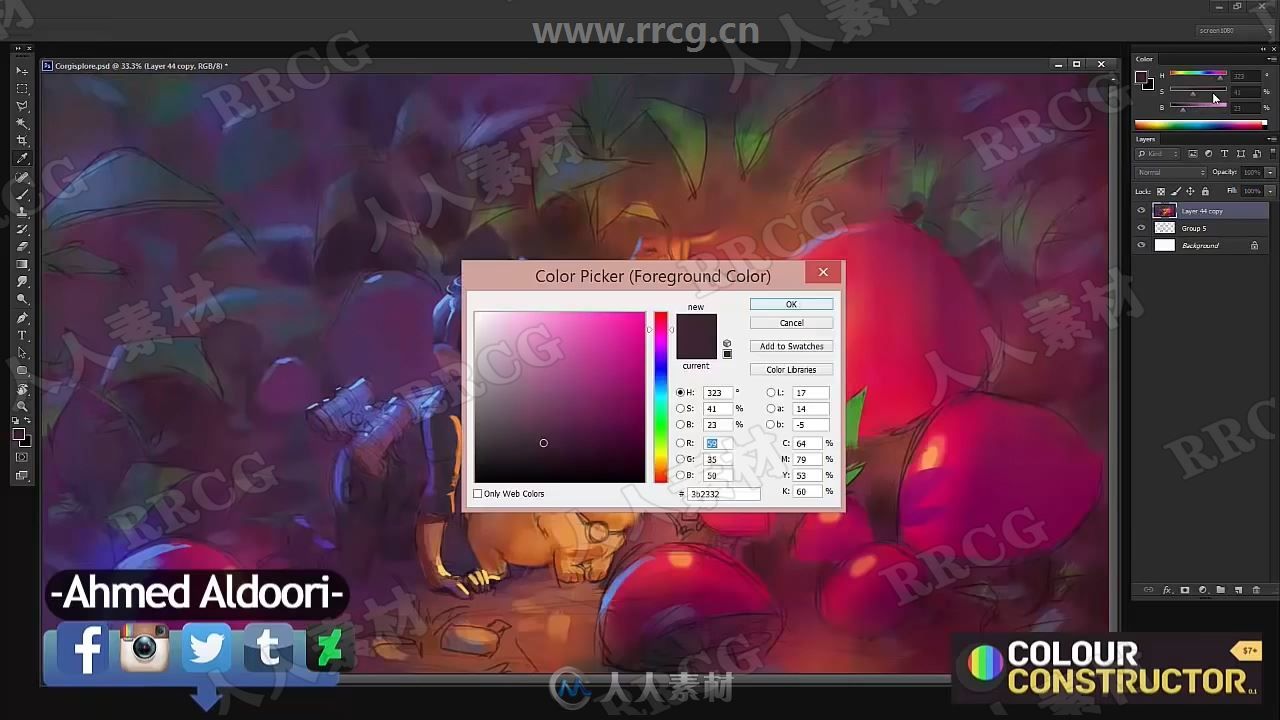Select the Eyedropper tool

point(22,158)
